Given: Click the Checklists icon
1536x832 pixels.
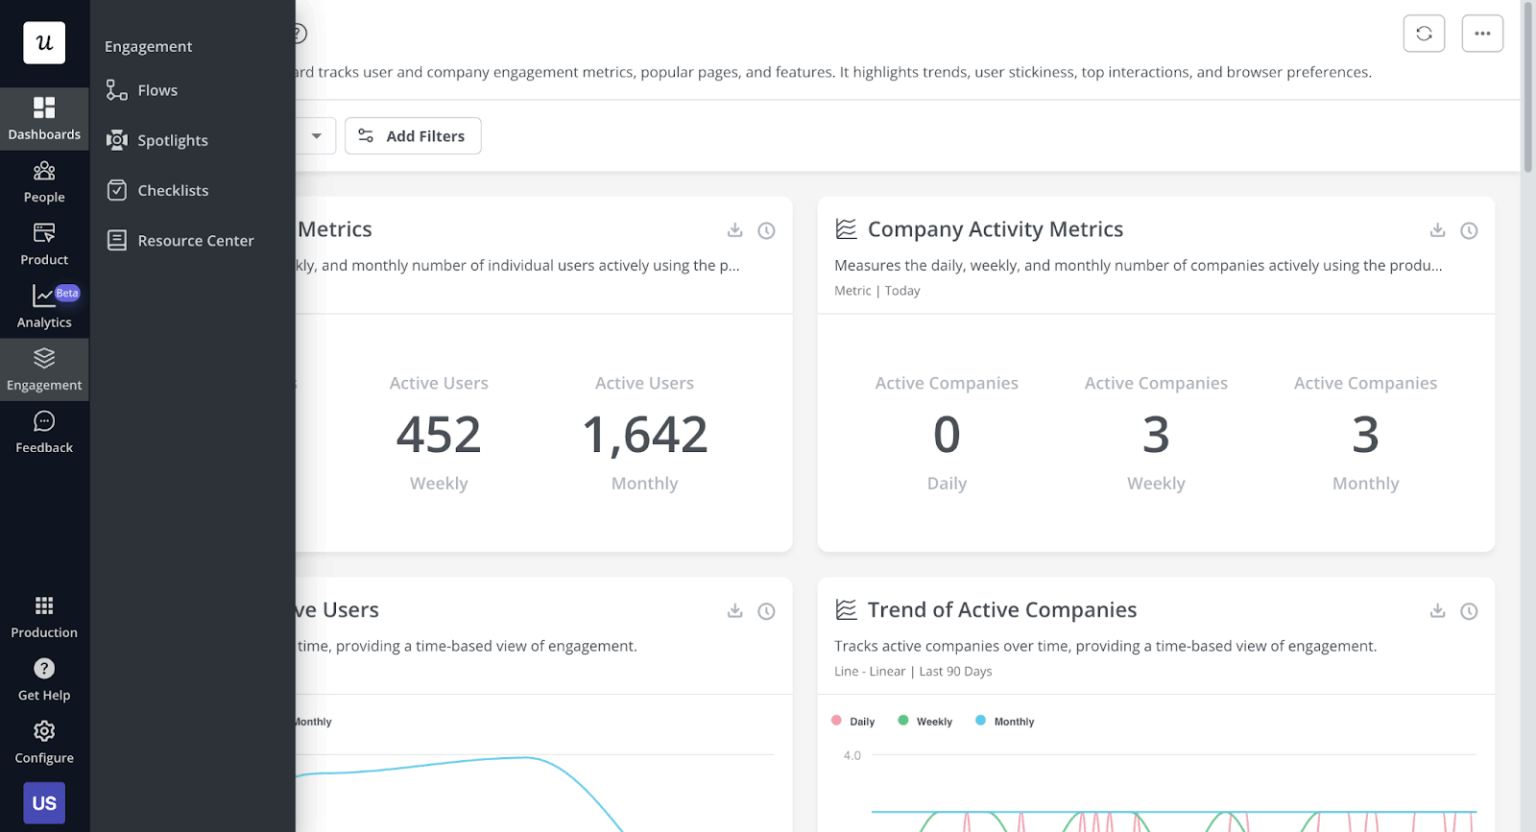Looking at the screenshot, I should (x=116, y=190).
